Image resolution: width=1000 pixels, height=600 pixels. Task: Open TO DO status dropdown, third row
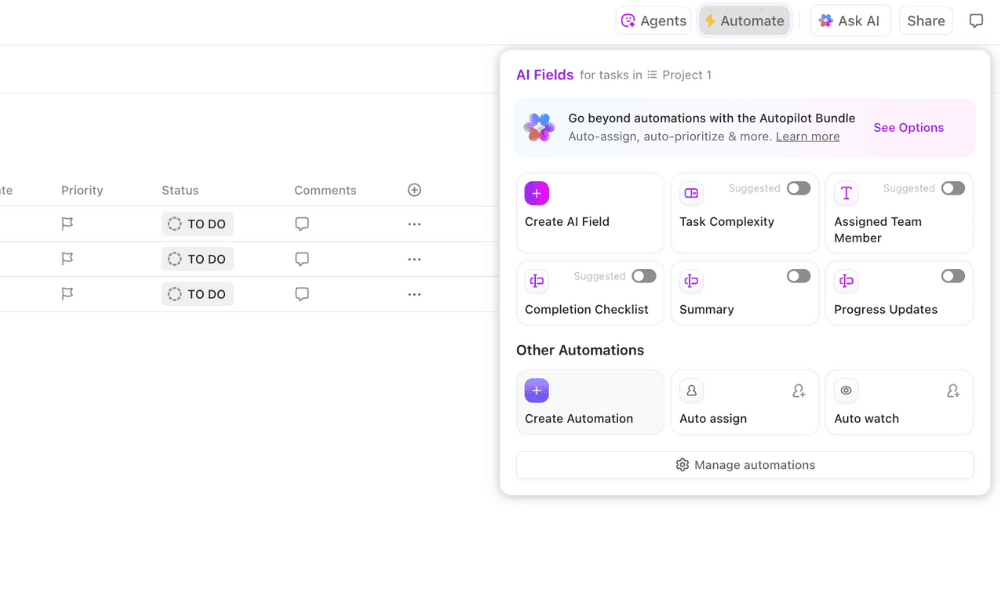coord(197,294)
